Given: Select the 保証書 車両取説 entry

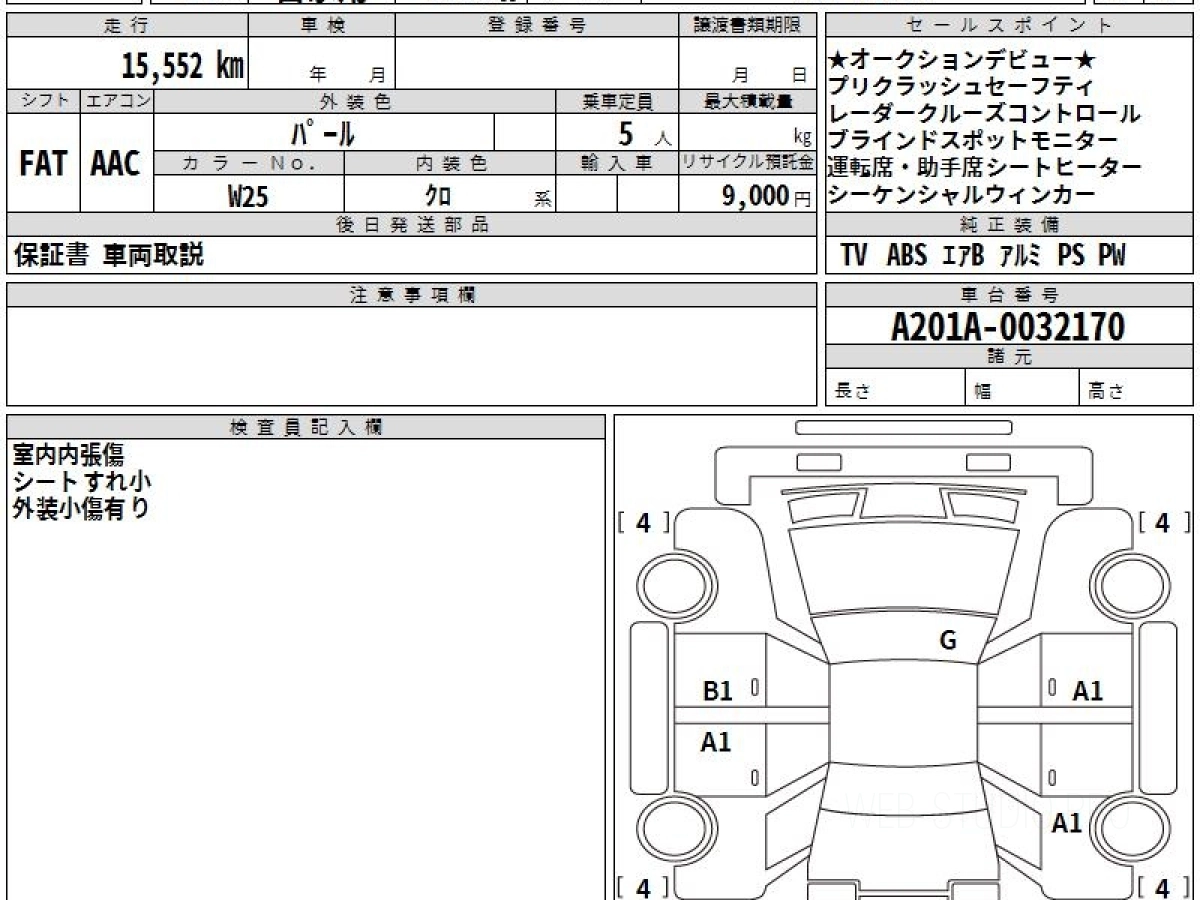Looking at the screenshot, I should [108, 255].
